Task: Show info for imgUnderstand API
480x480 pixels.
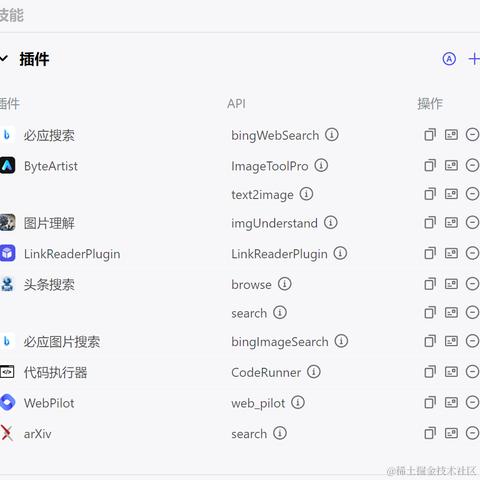Action: [x=331, y=223]
